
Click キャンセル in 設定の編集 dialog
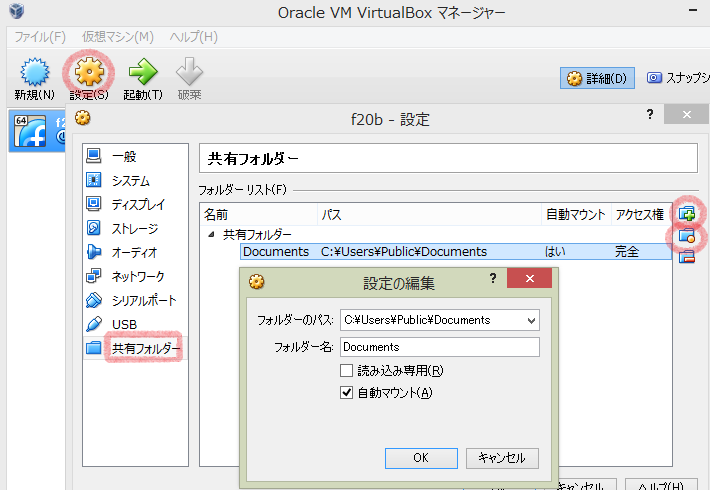pyautogui.click(x=502, y=458)
